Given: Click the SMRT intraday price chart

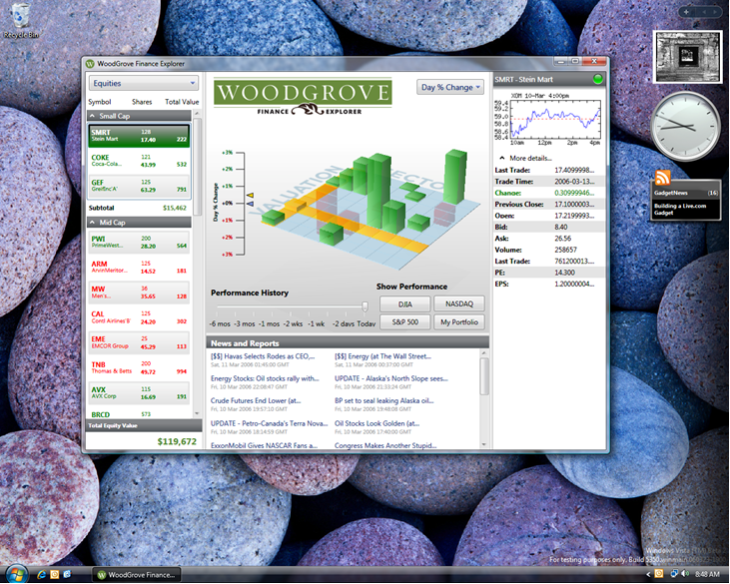Looking at the screenshot, I should pos(548,120).
